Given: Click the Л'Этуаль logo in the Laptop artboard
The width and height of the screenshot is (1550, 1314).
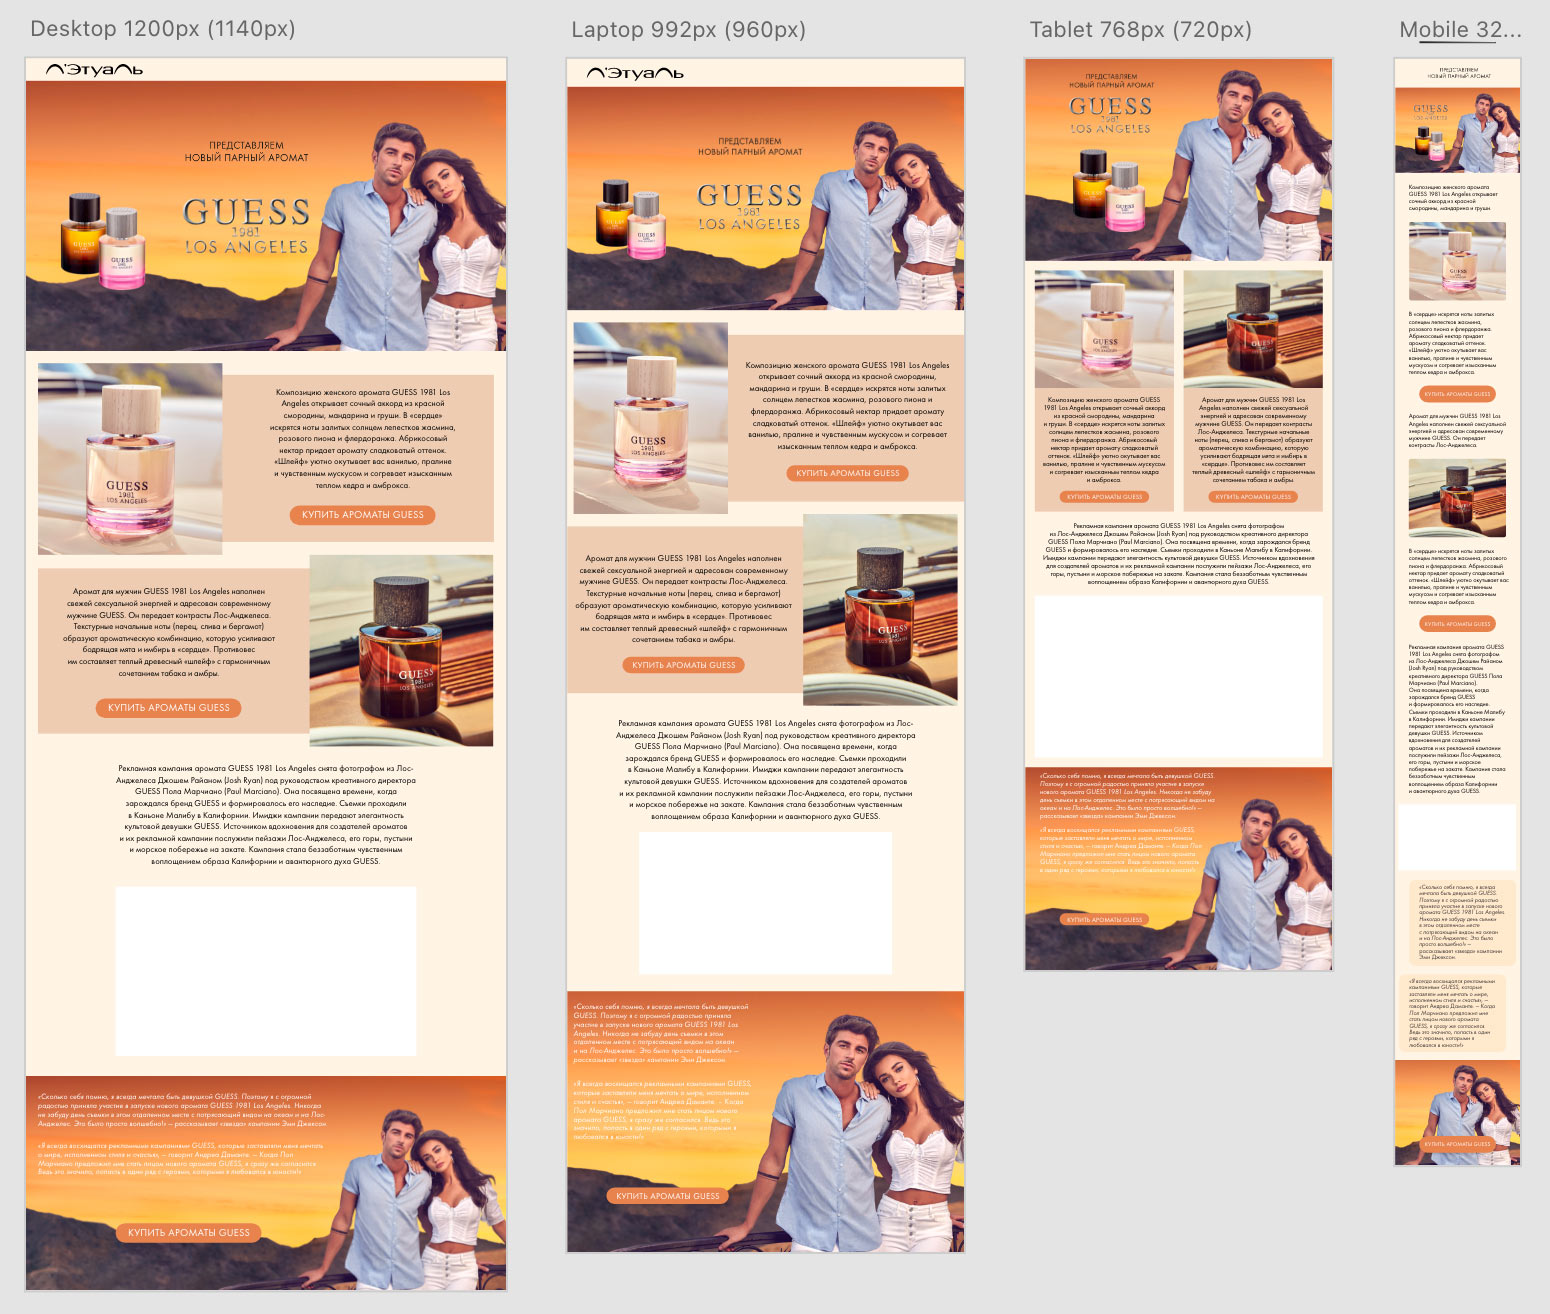Looking at the screenshot, I should [635, 73].
